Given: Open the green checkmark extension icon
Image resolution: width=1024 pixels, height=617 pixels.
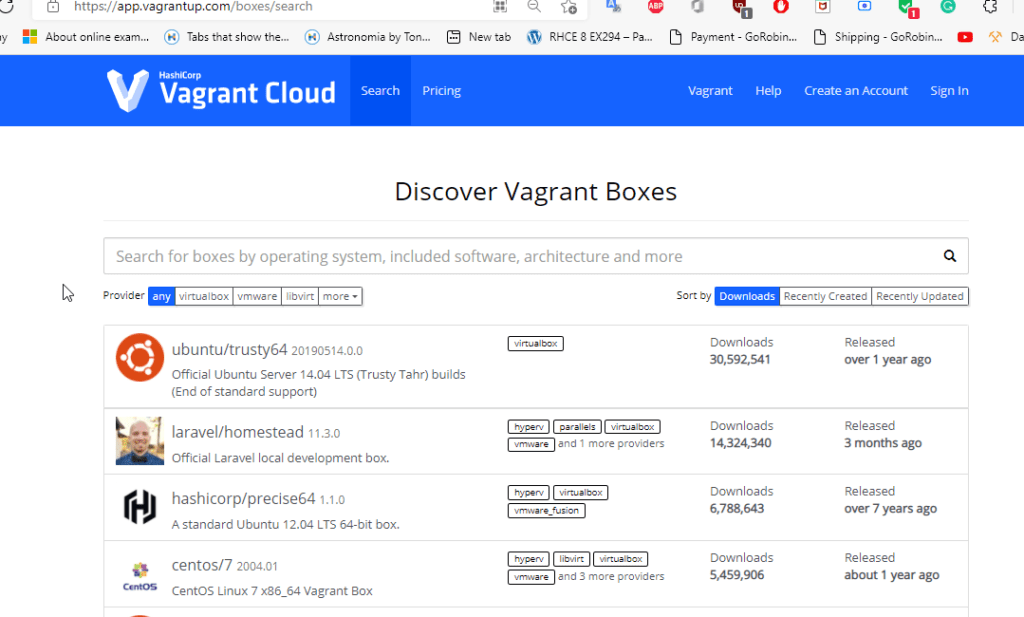Looking at the screenshot, I should [908, 8].
